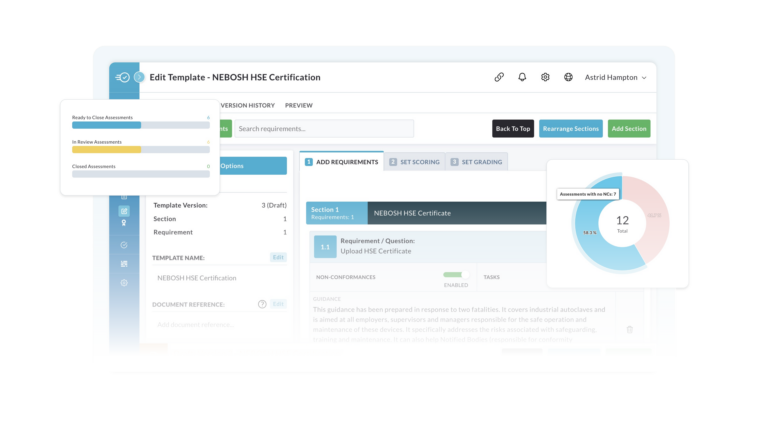Switch to the Set Scoring tab
768x432 pixels.
click(x=414, y=162)
